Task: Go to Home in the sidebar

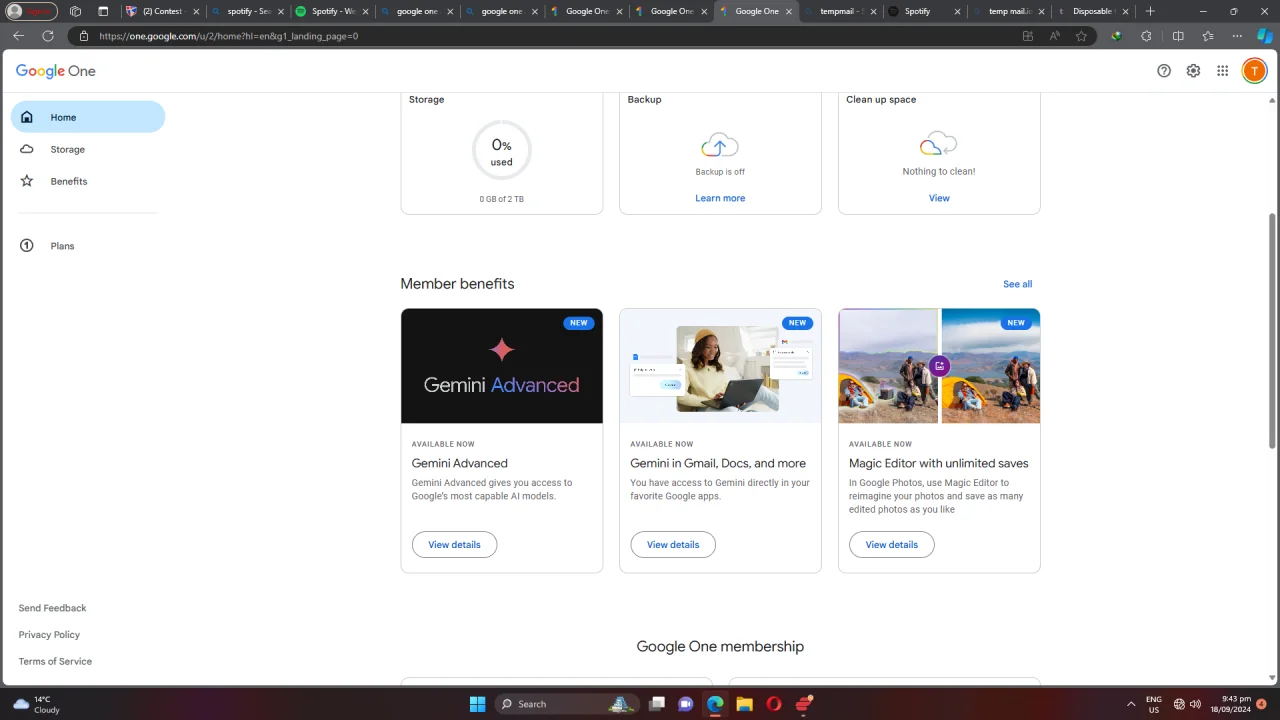Action: click(88, 117)
